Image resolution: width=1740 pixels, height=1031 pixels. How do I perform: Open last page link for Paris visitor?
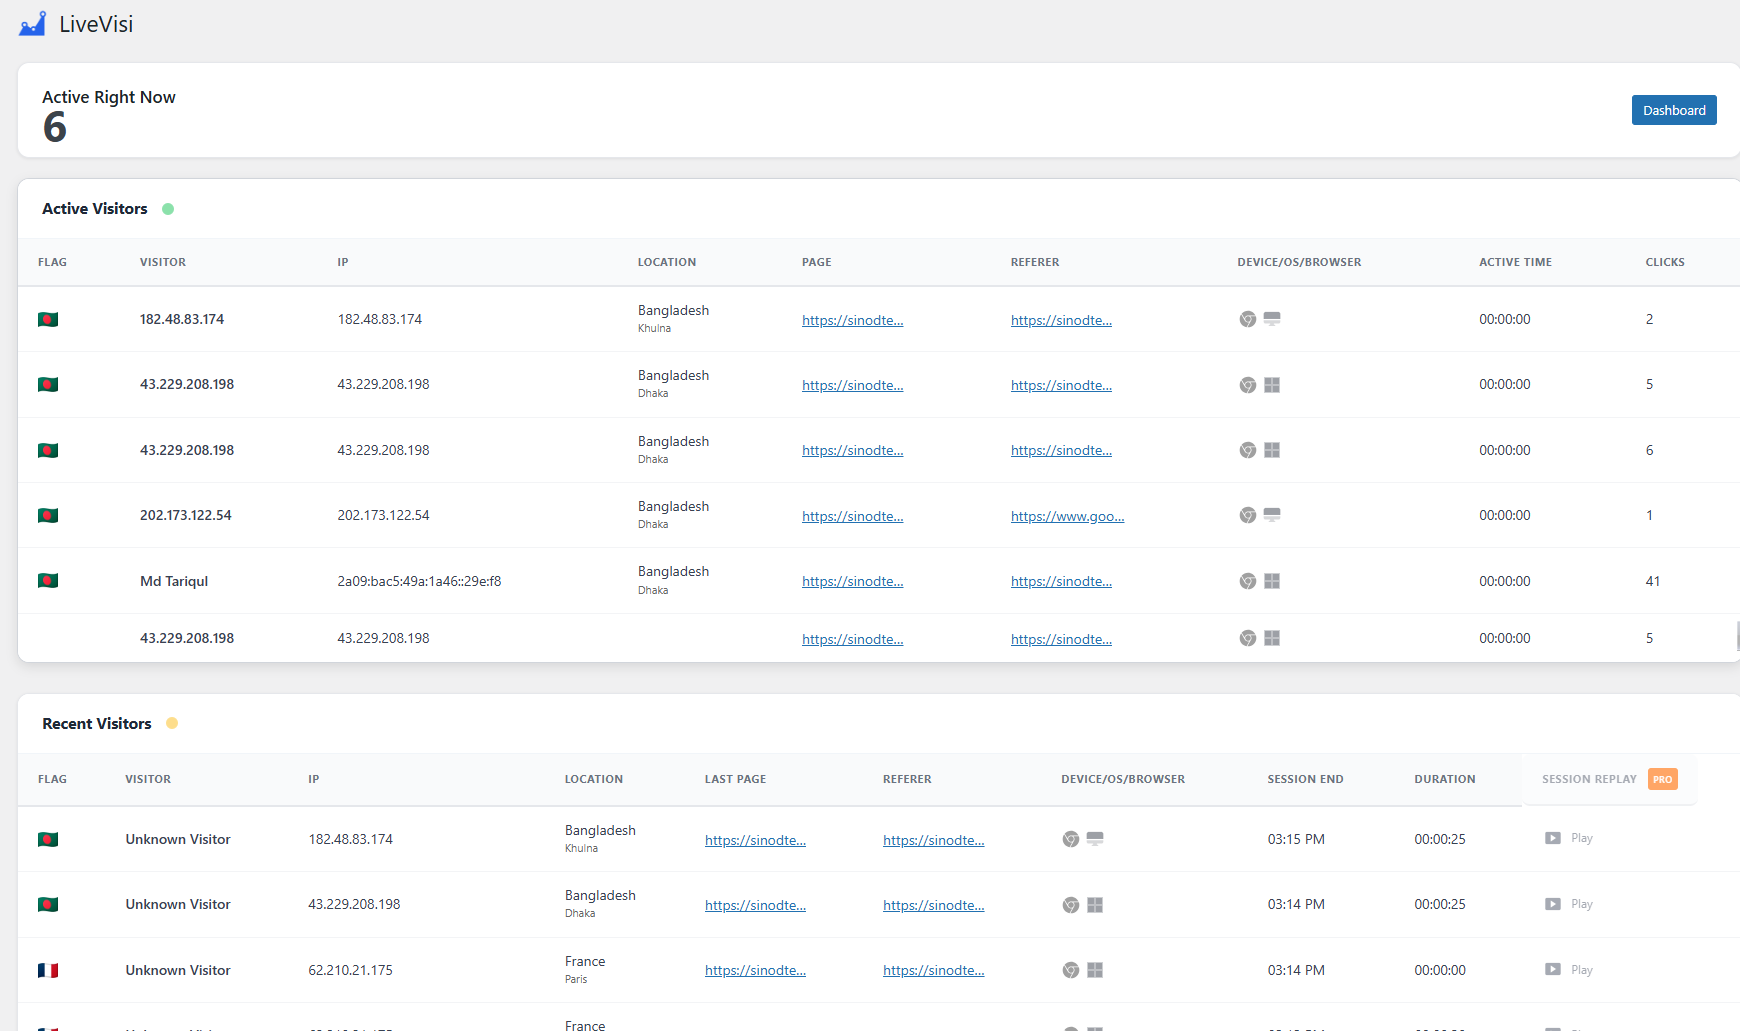tap(755, 970)
